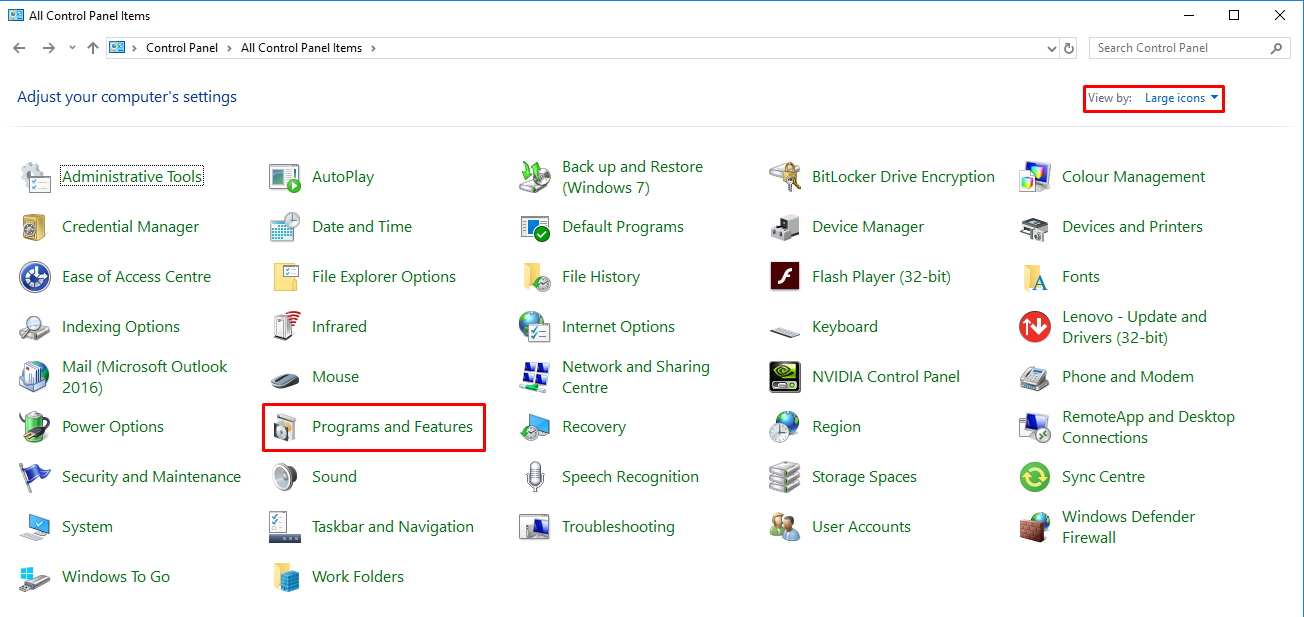Click the BitLocker Drive Encryption icon
The image size is (1304, 617).
coord(785,177)
